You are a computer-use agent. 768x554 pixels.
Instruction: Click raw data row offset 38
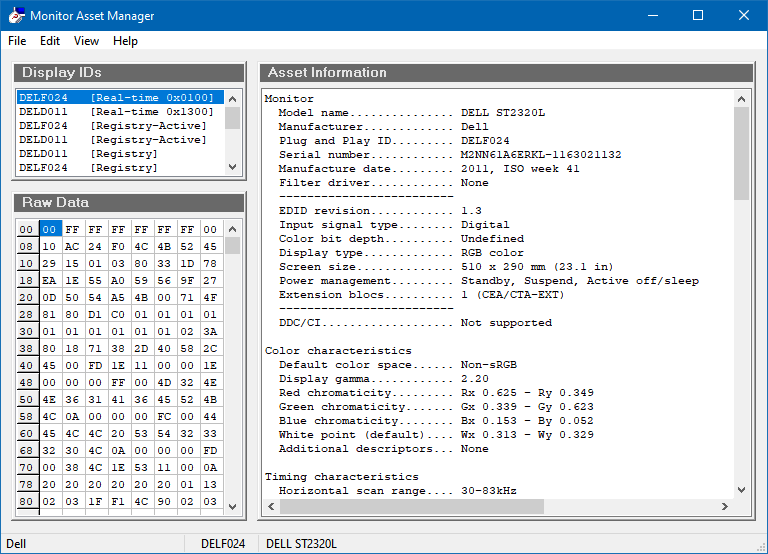coord(26,349)
